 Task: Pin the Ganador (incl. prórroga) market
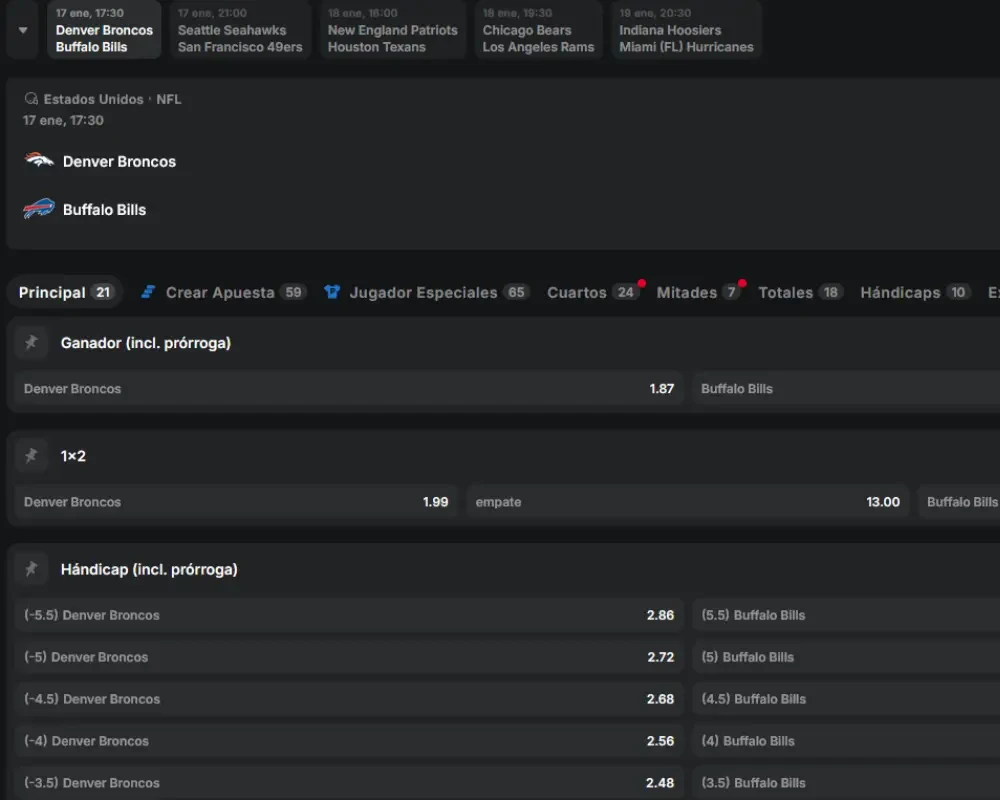[31, 341]
